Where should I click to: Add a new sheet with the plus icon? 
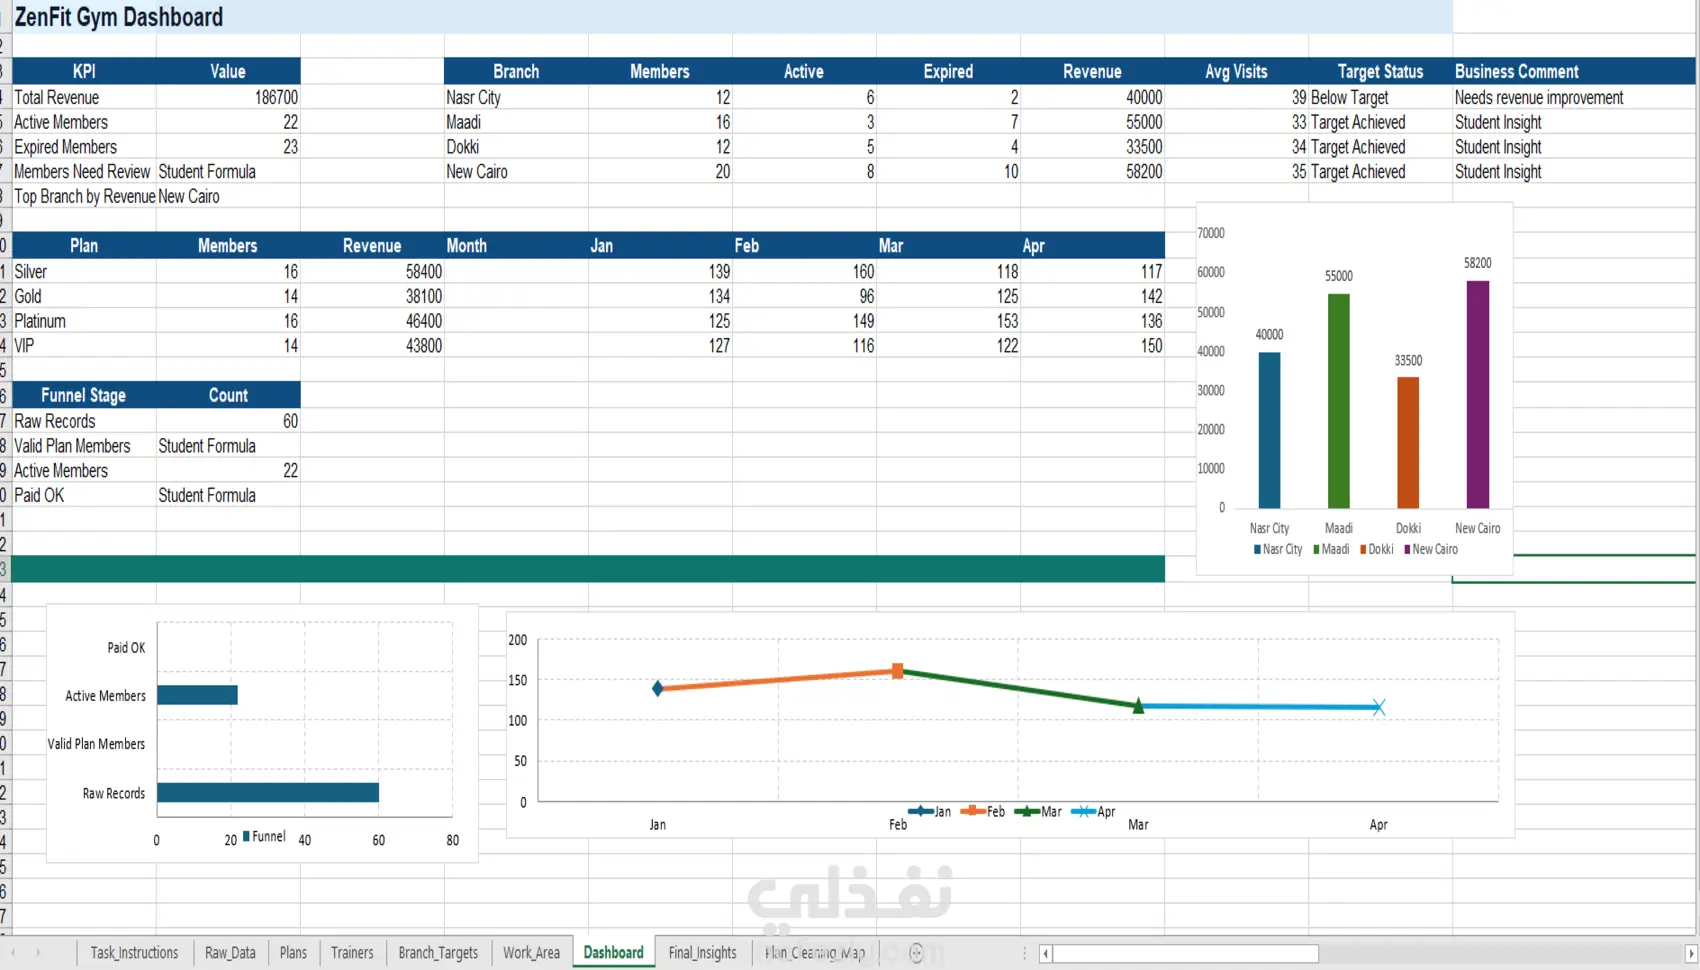[x=915, y=953]
